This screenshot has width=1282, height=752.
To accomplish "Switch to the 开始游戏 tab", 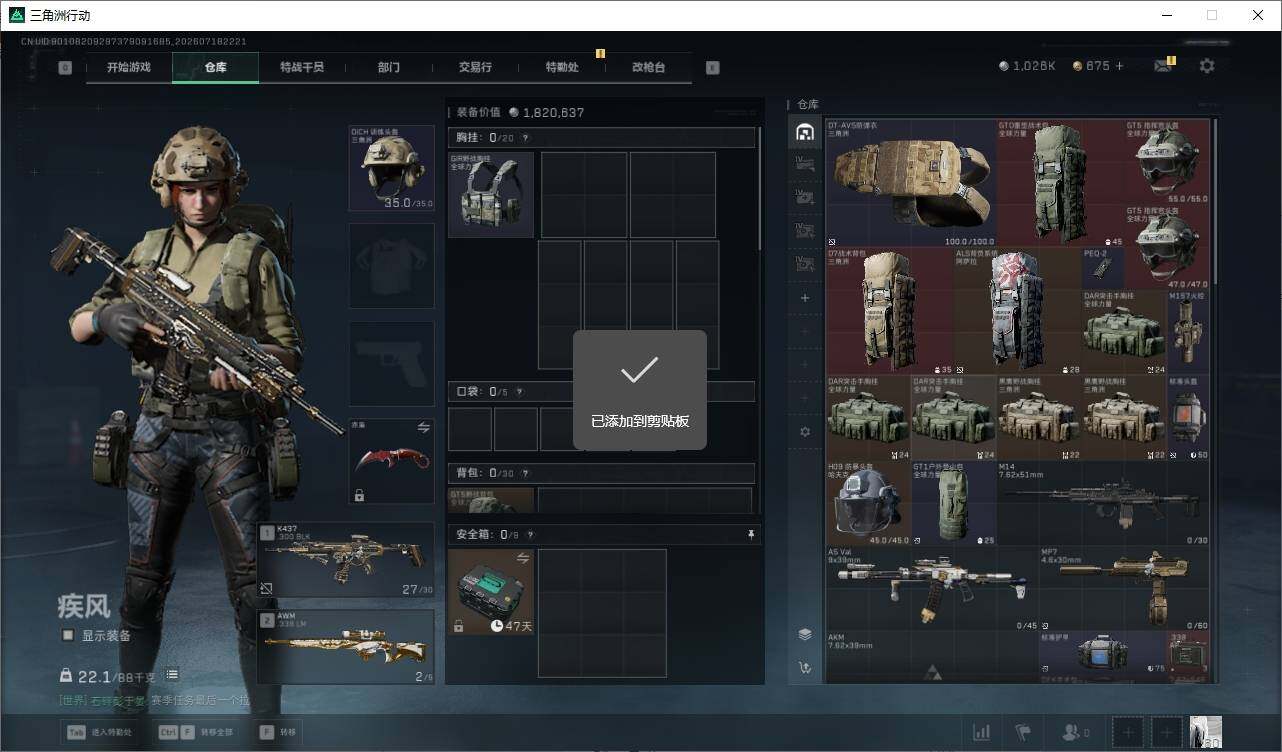I will (x=129, y=67).
